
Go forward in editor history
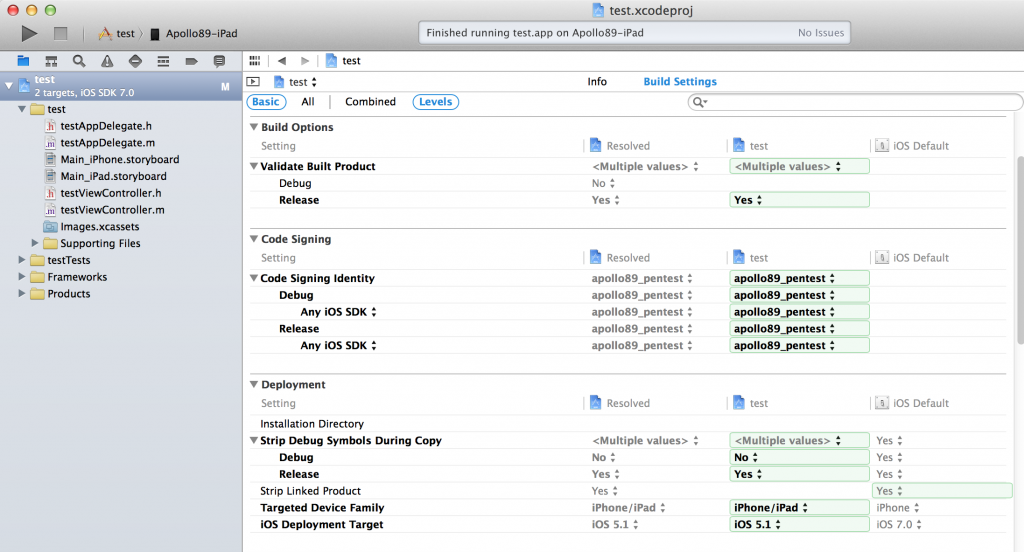pos(304,61)
